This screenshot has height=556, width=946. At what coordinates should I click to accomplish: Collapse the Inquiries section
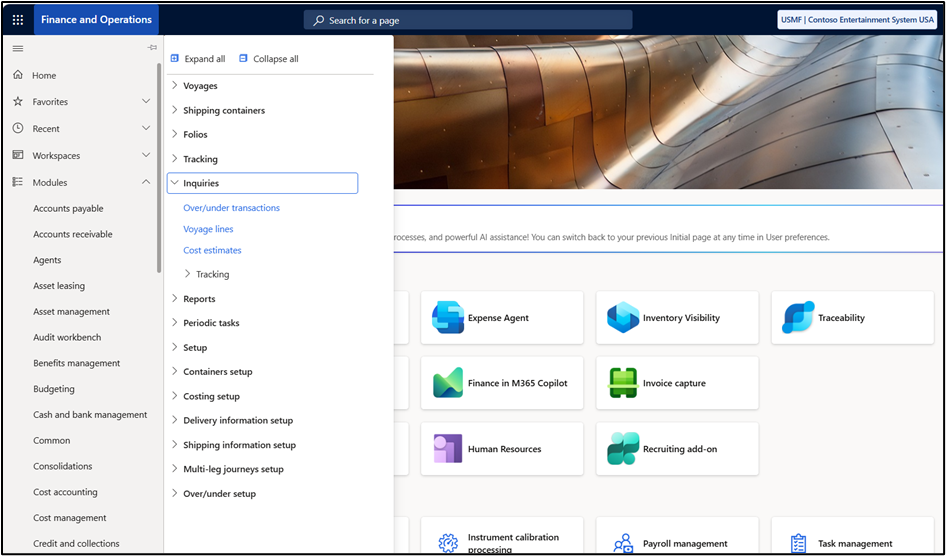coord(262,183)
